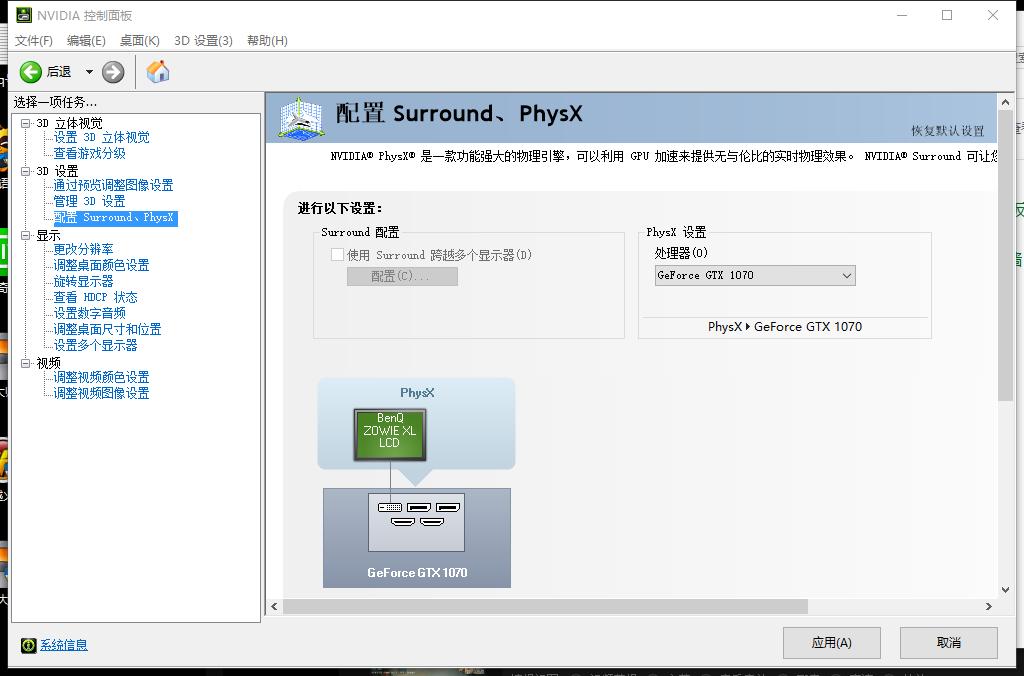This screenshot has height=676, width=1024.
Task: Click the GeForce GTX 1070 card diagram
Action: click(415, 521)
